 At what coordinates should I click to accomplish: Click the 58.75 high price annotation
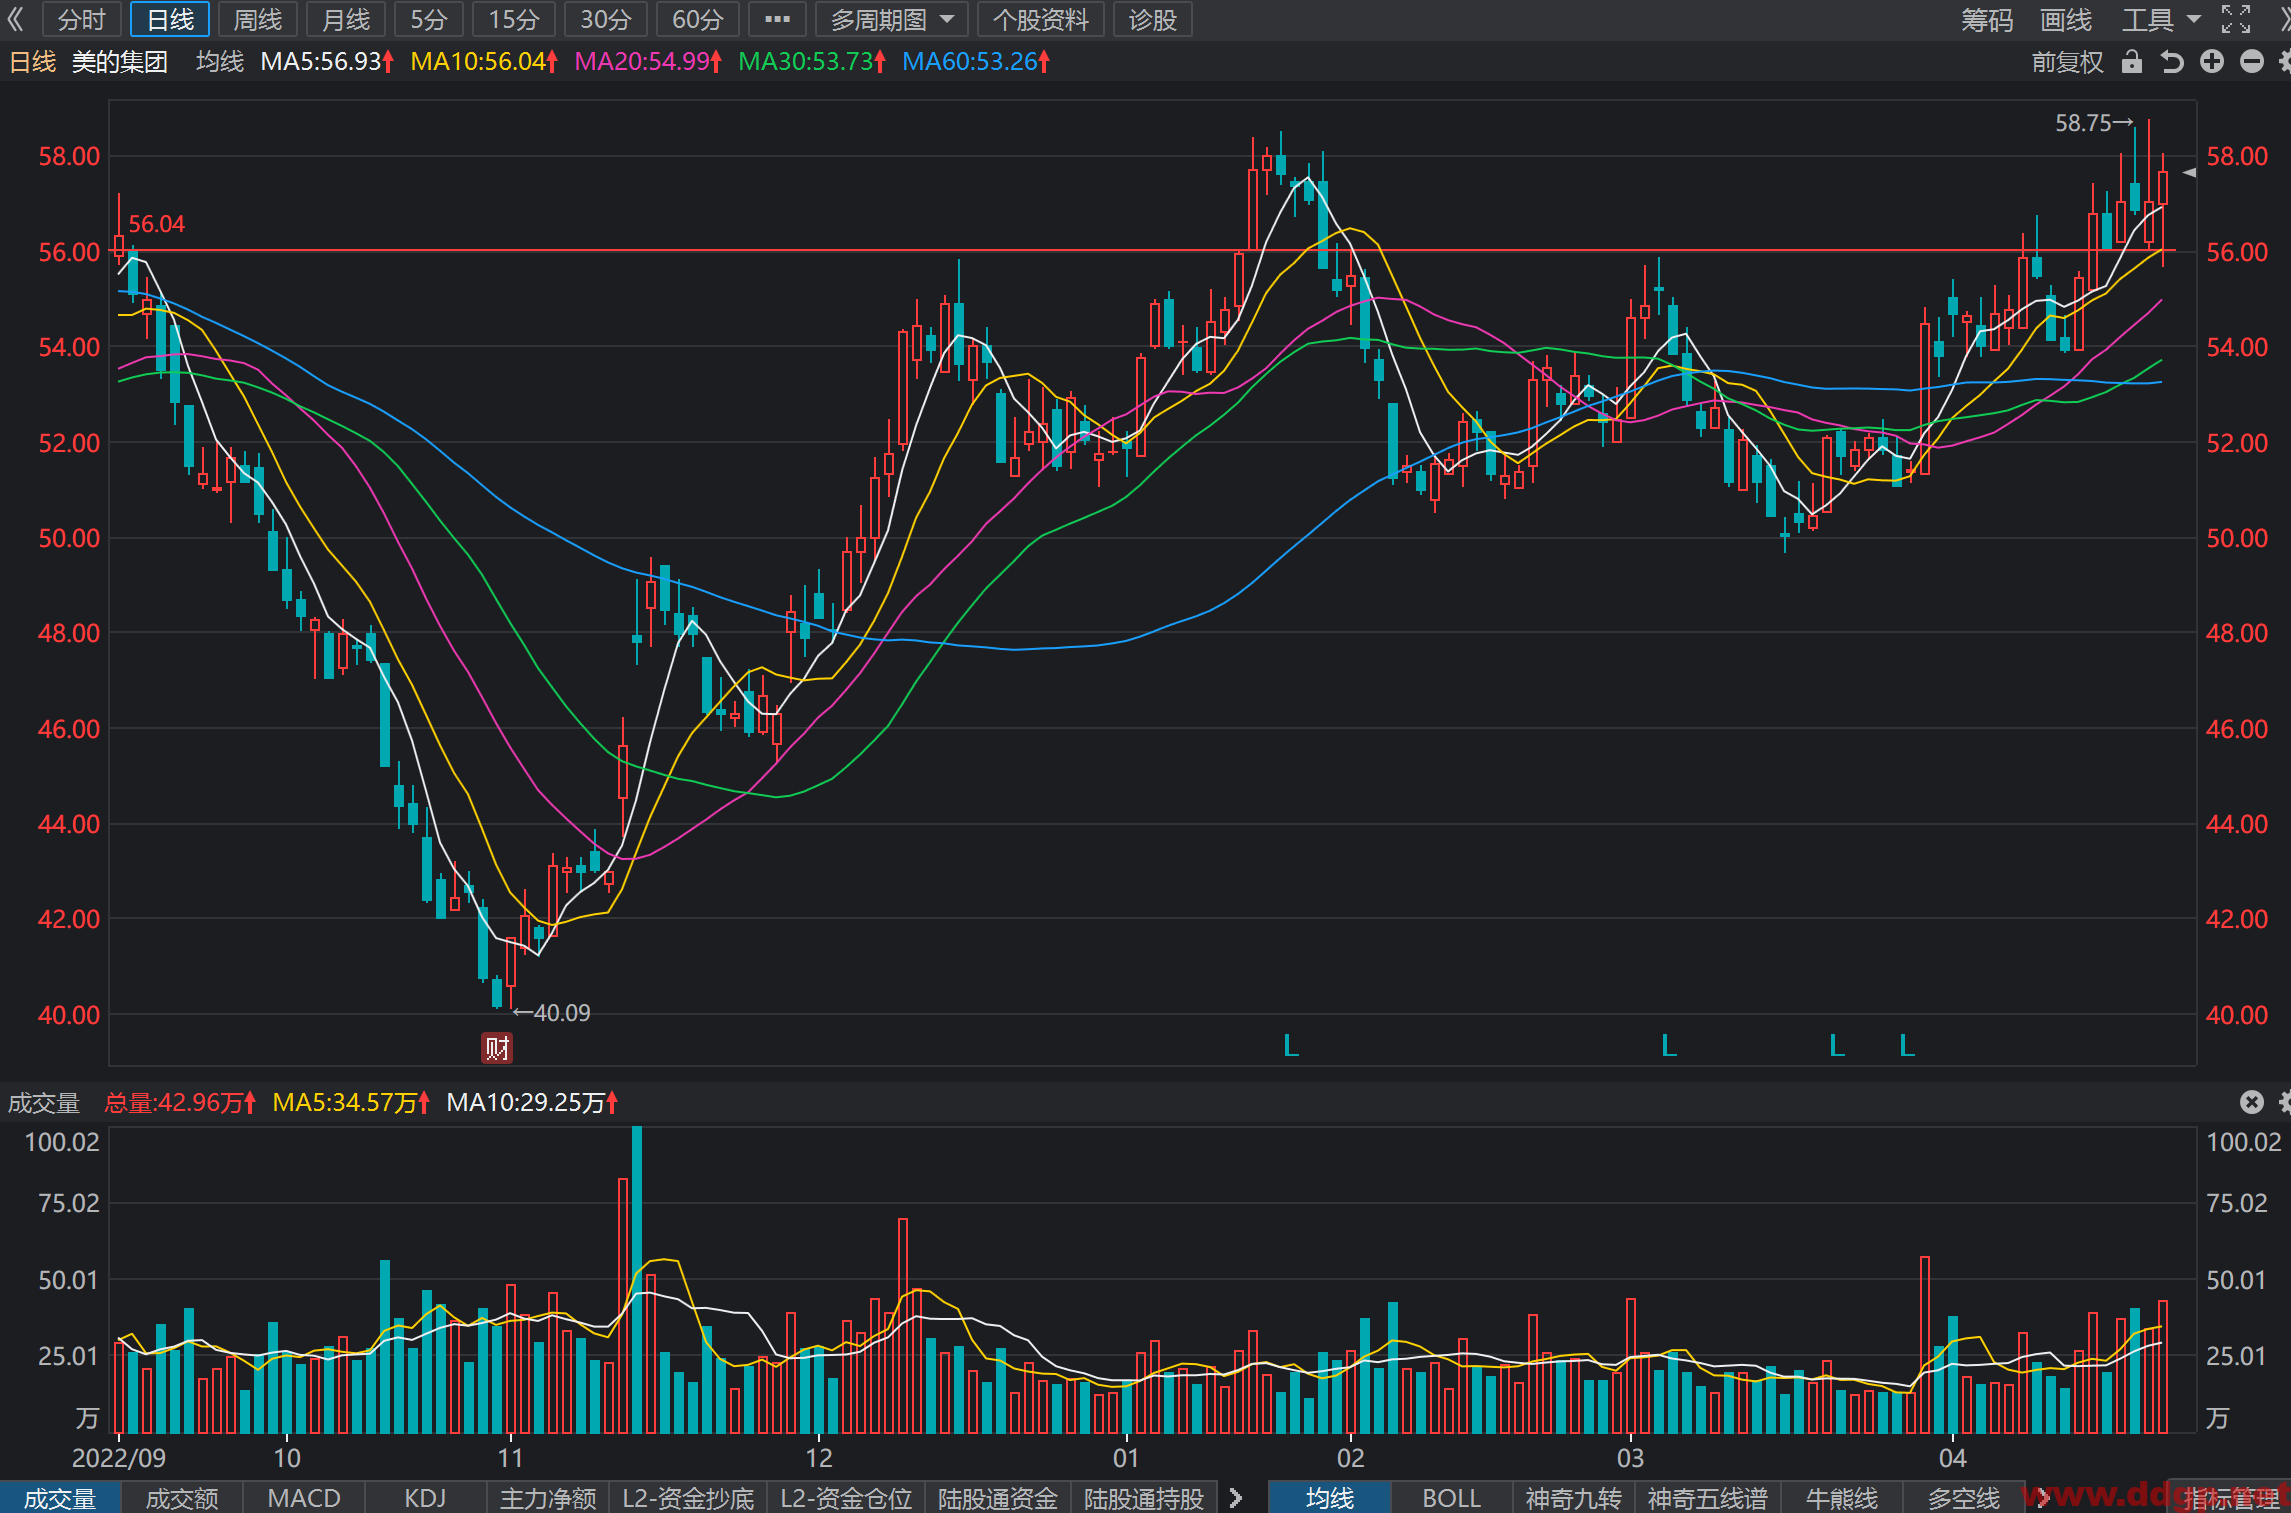click(x=2094, y=123)
